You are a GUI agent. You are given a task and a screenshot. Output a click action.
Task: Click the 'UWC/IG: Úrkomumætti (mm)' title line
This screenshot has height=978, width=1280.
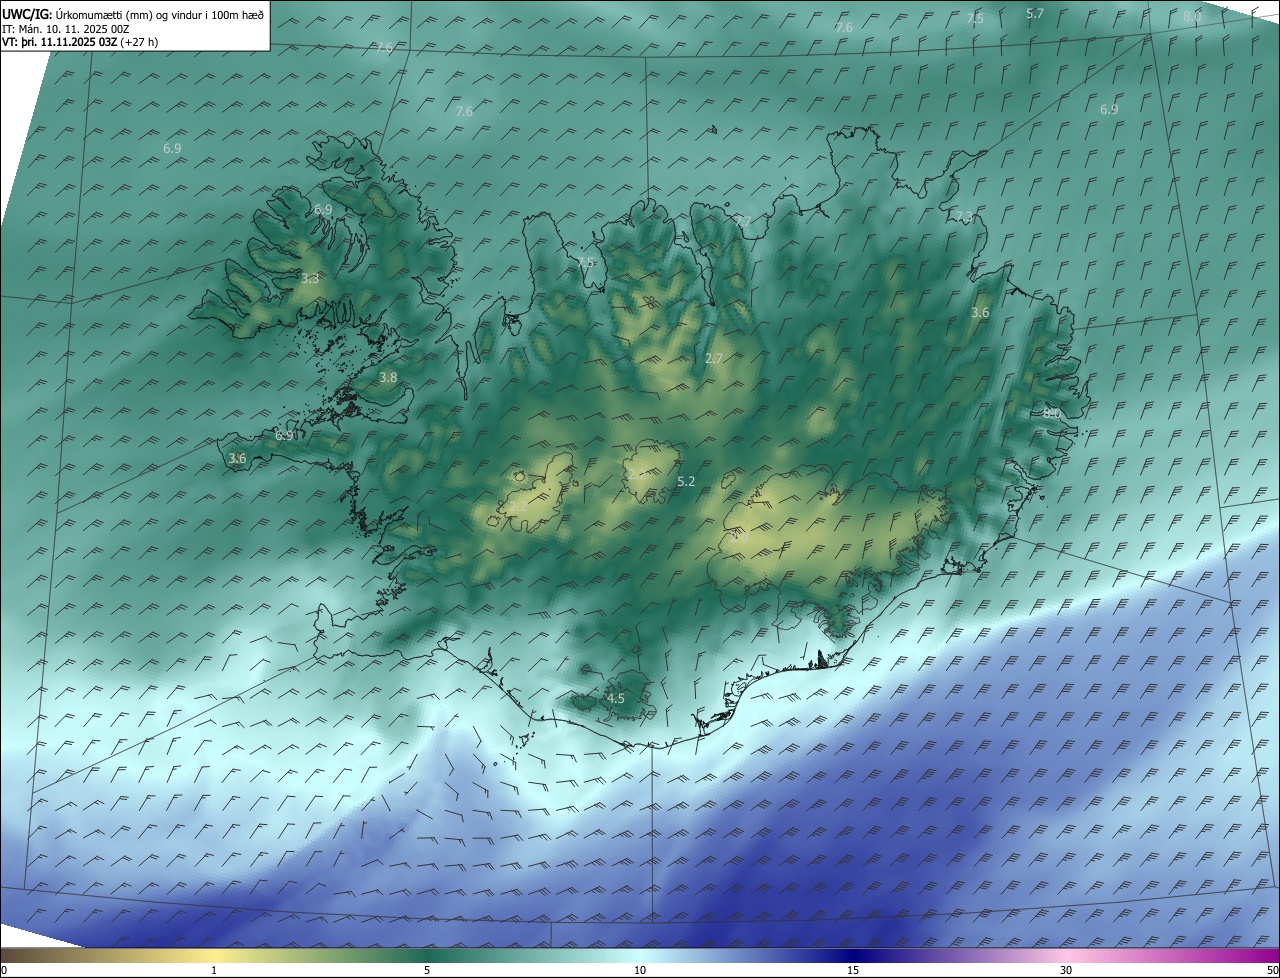tap(133, 14)
